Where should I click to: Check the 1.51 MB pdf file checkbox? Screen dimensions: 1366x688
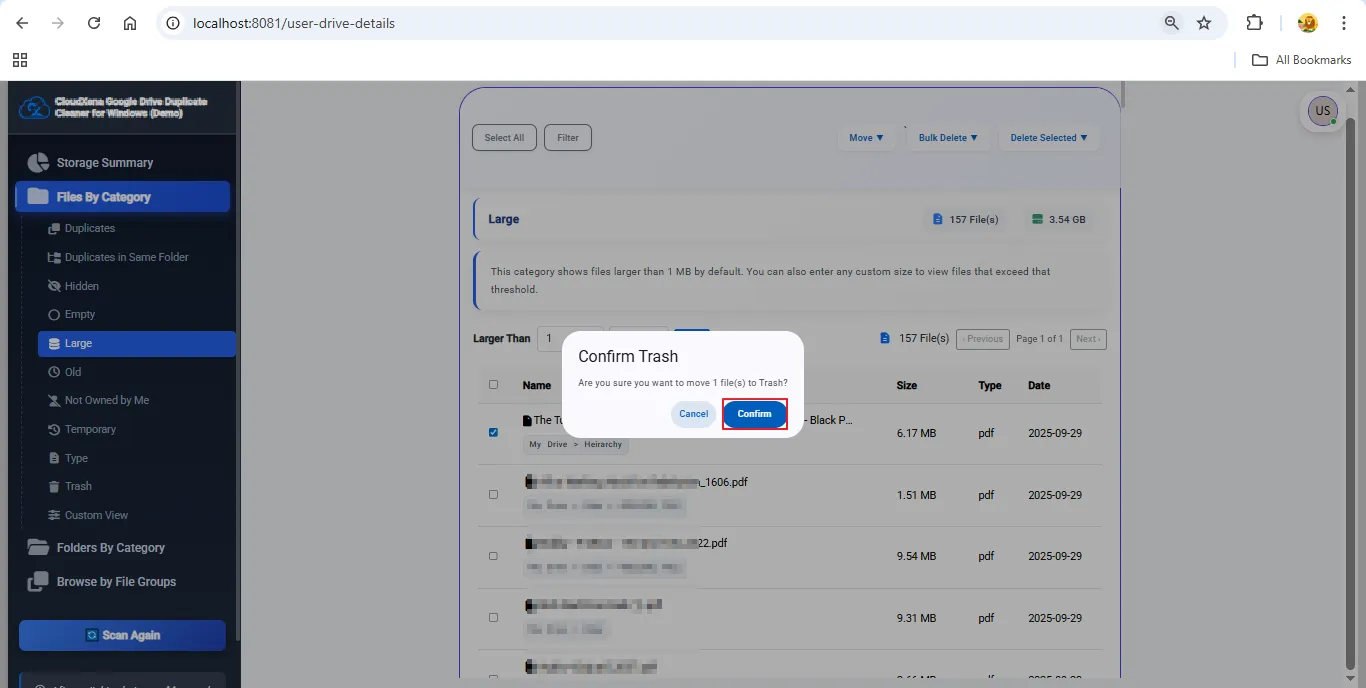[x=493, y=495]
